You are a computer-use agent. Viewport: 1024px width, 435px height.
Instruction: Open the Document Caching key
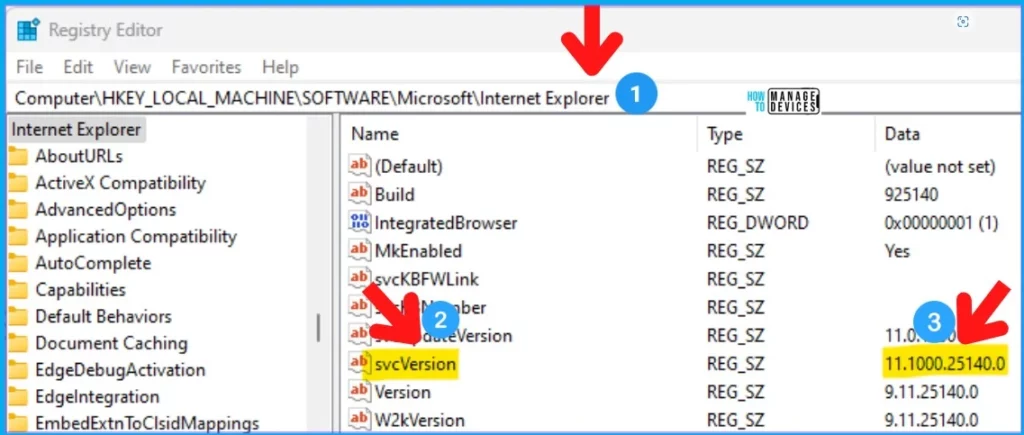(x=112, y=344)
